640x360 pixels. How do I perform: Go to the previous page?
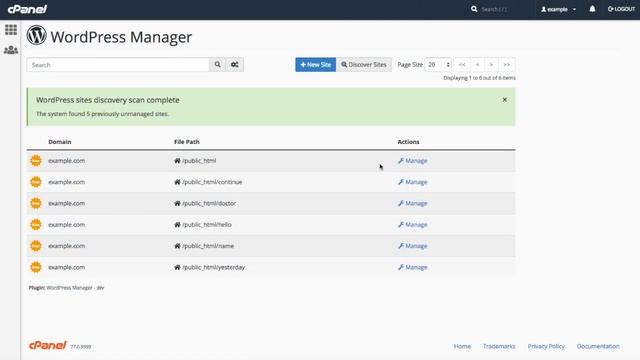(477, 64)
